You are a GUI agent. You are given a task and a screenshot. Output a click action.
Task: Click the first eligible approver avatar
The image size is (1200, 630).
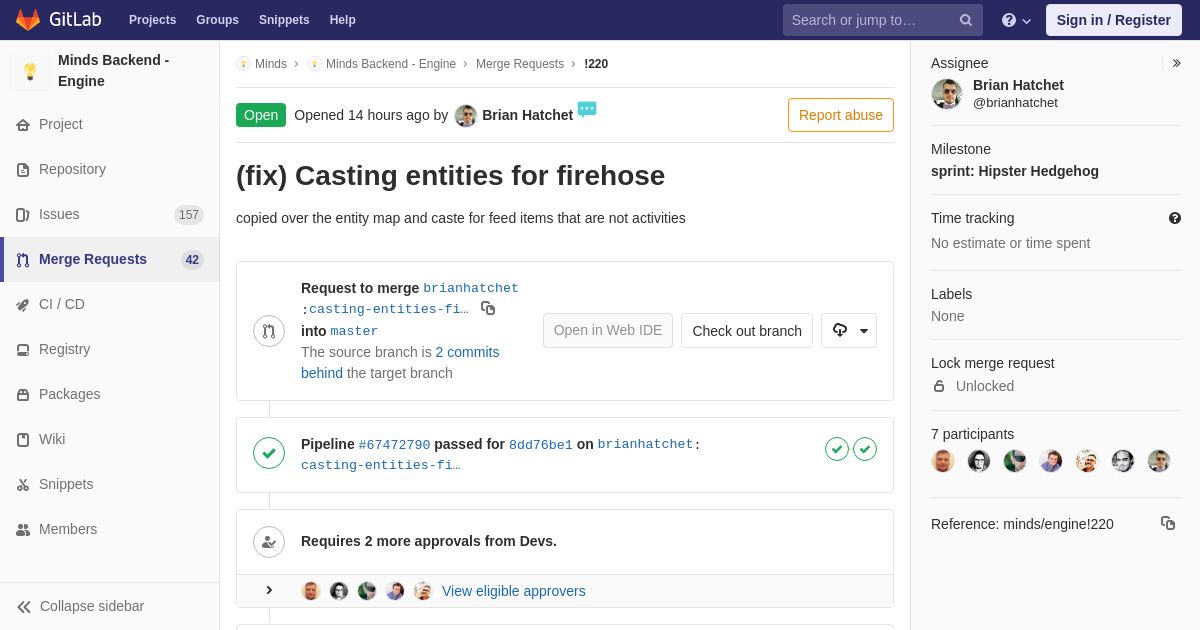click(x=311, y=591)
